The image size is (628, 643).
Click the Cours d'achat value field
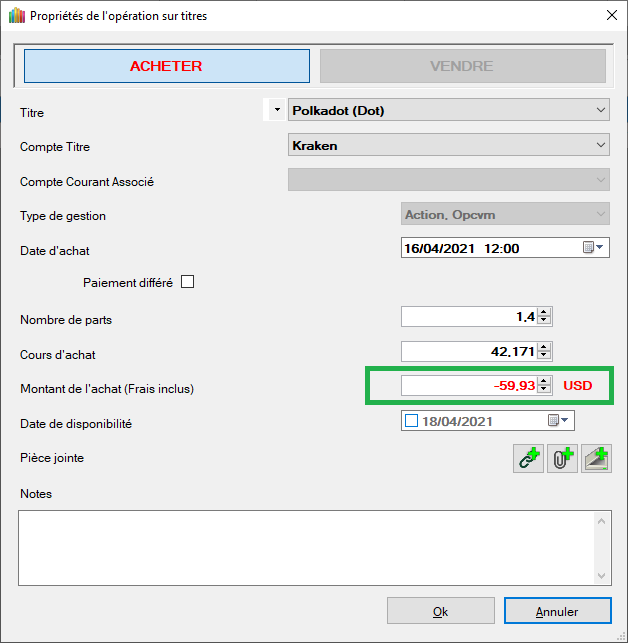tap(468, 351)
